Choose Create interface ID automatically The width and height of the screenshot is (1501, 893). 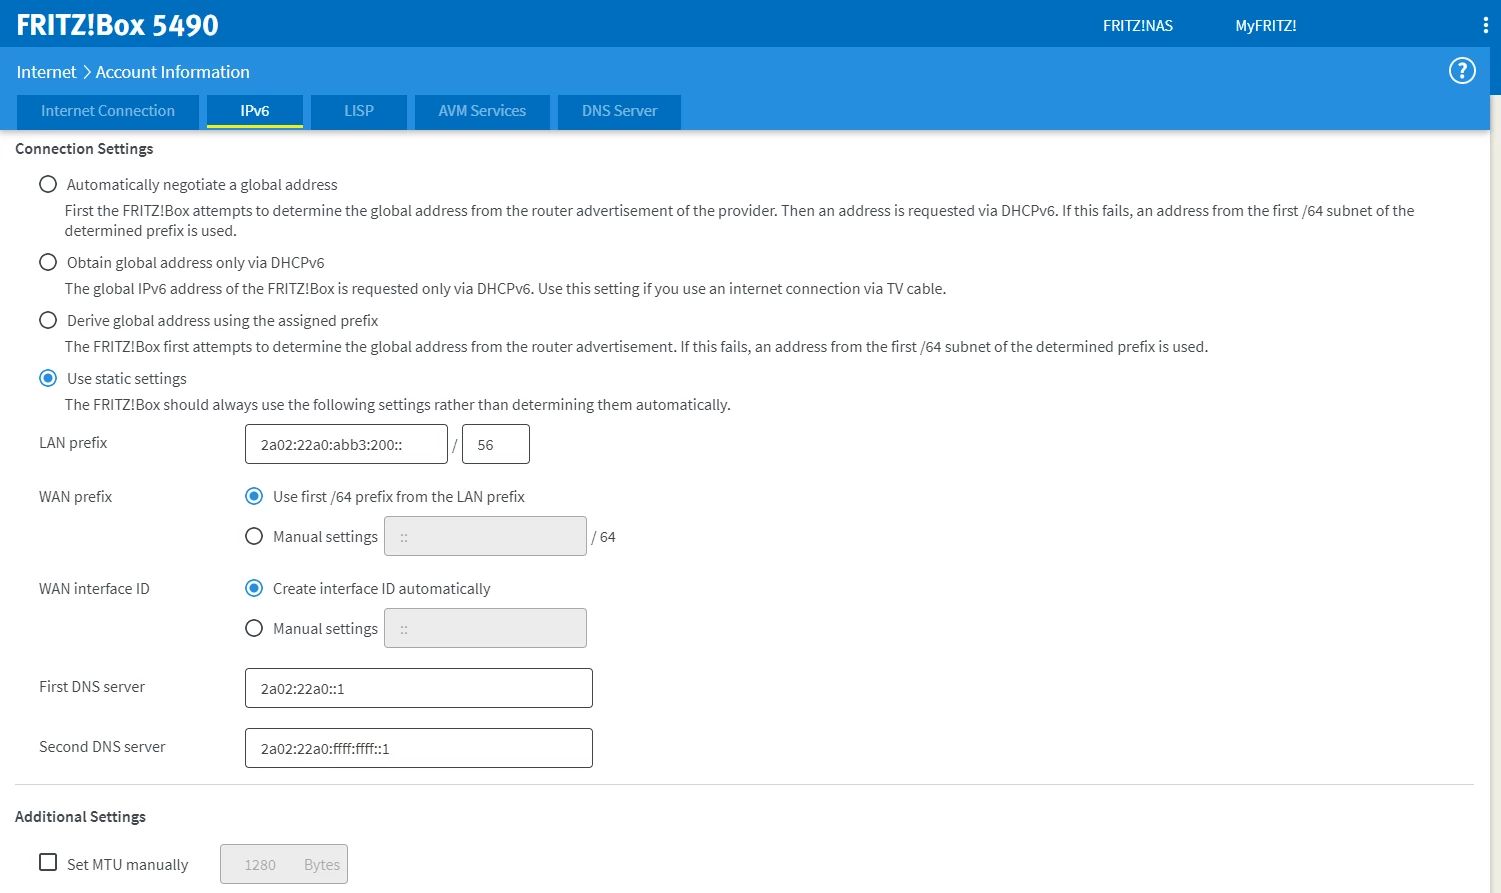click(x=254, y=588)
